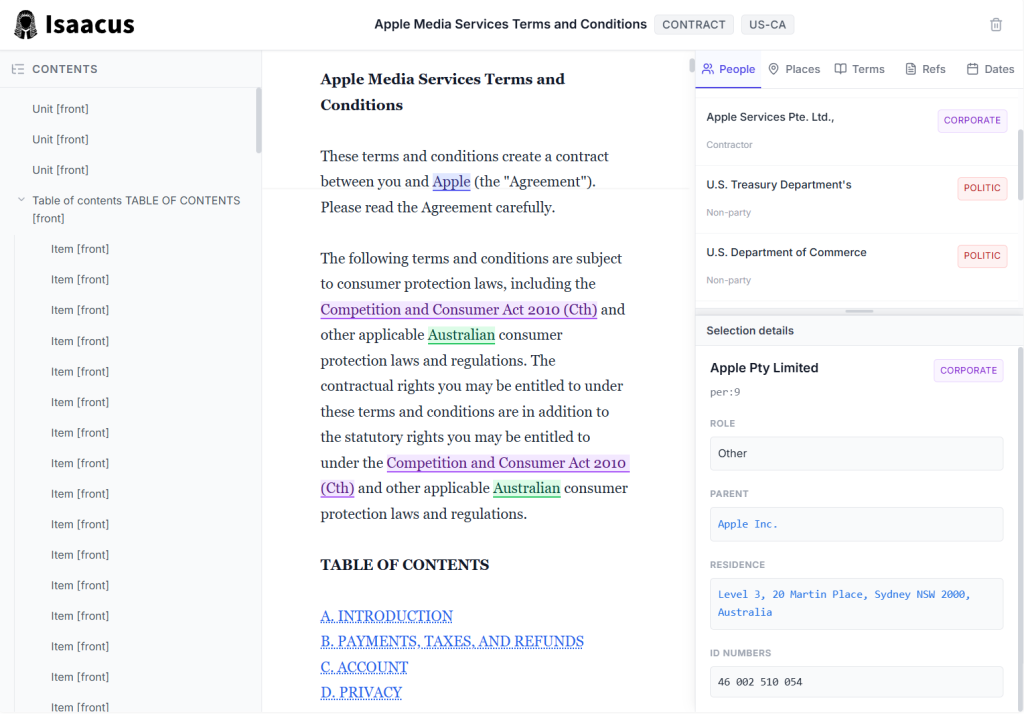Click the panel divider resize handle

tap(859, 311)
